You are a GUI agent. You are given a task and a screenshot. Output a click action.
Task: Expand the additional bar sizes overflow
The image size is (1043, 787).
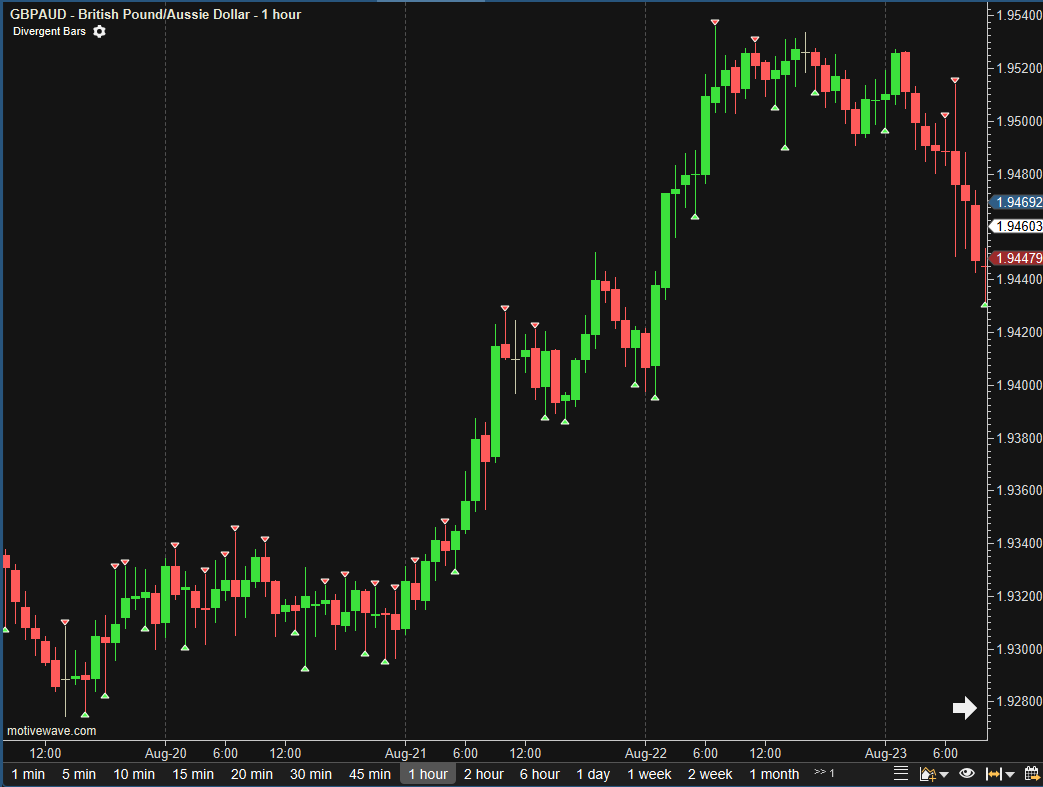tap(824, 773)
